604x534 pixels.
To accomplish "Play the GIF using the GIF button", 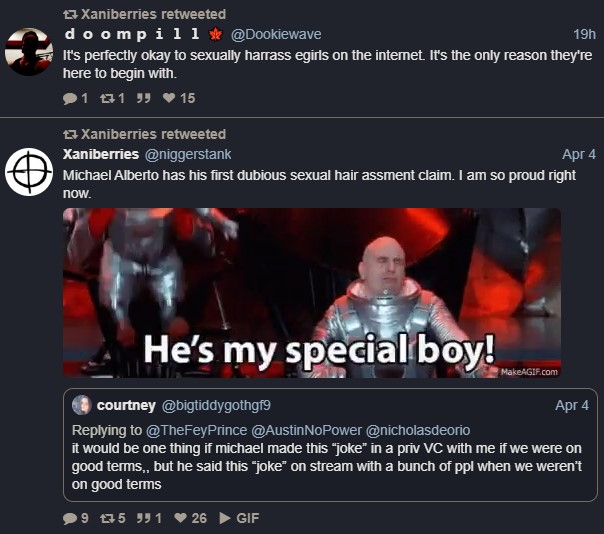I will [239, 518].
